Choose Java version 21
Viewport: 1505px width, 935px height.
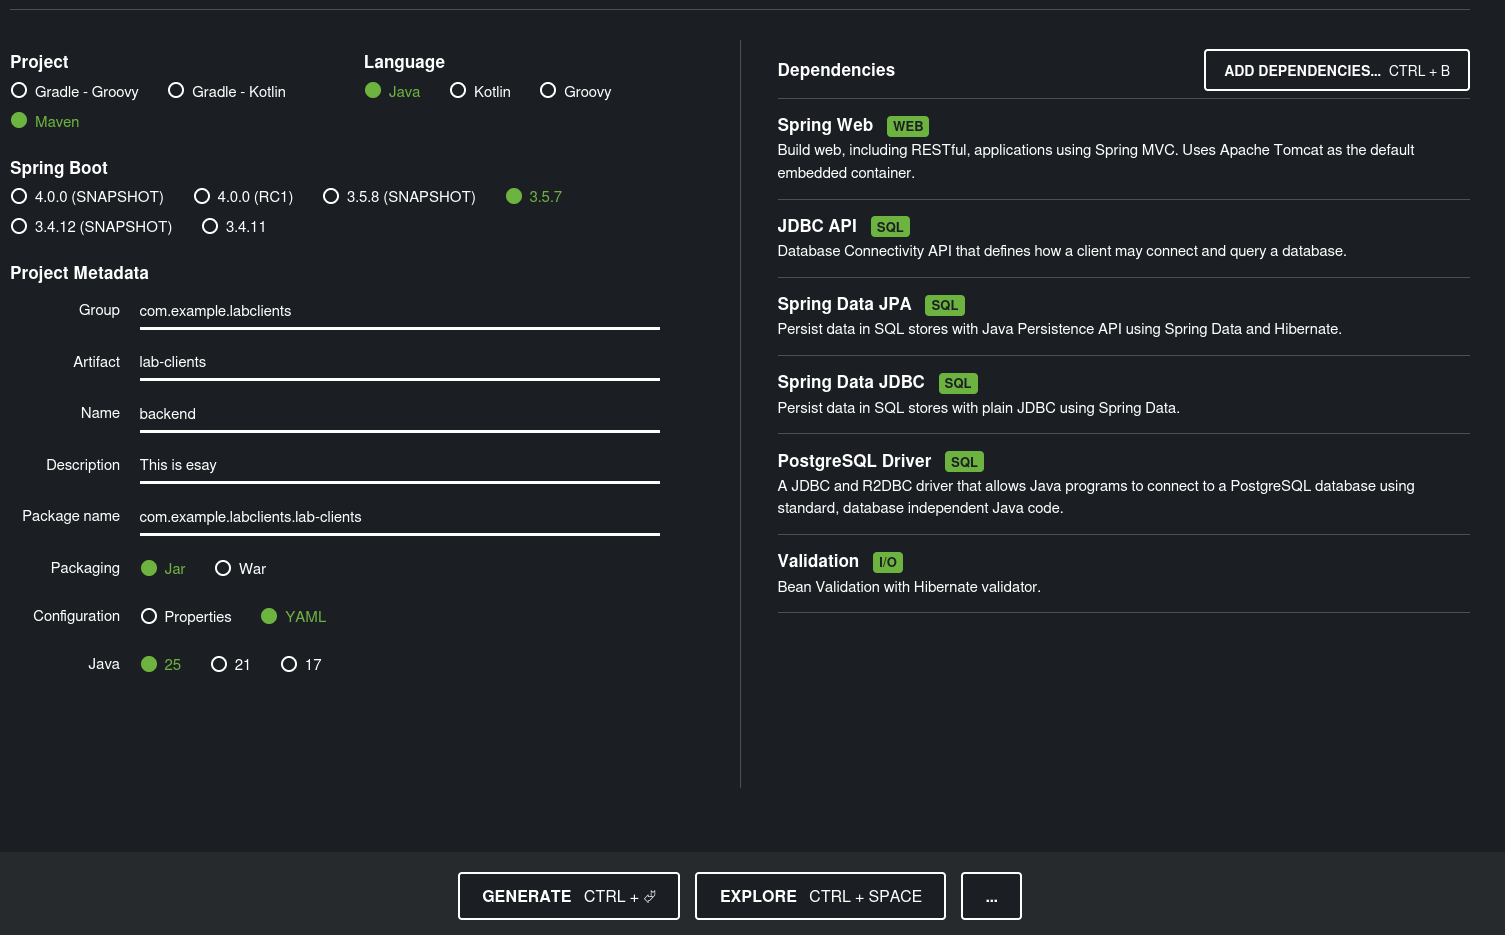(x=219, y=665)
